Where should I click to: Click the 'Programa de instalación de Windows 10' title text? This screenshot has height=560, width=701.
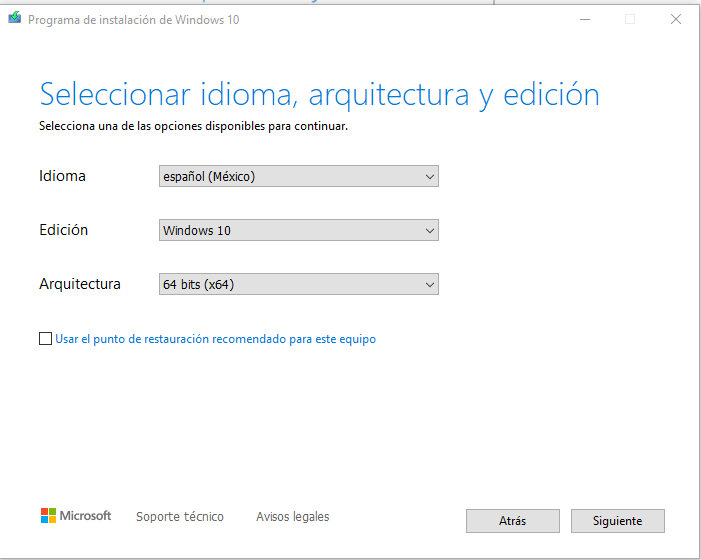[x=134, y=20]
